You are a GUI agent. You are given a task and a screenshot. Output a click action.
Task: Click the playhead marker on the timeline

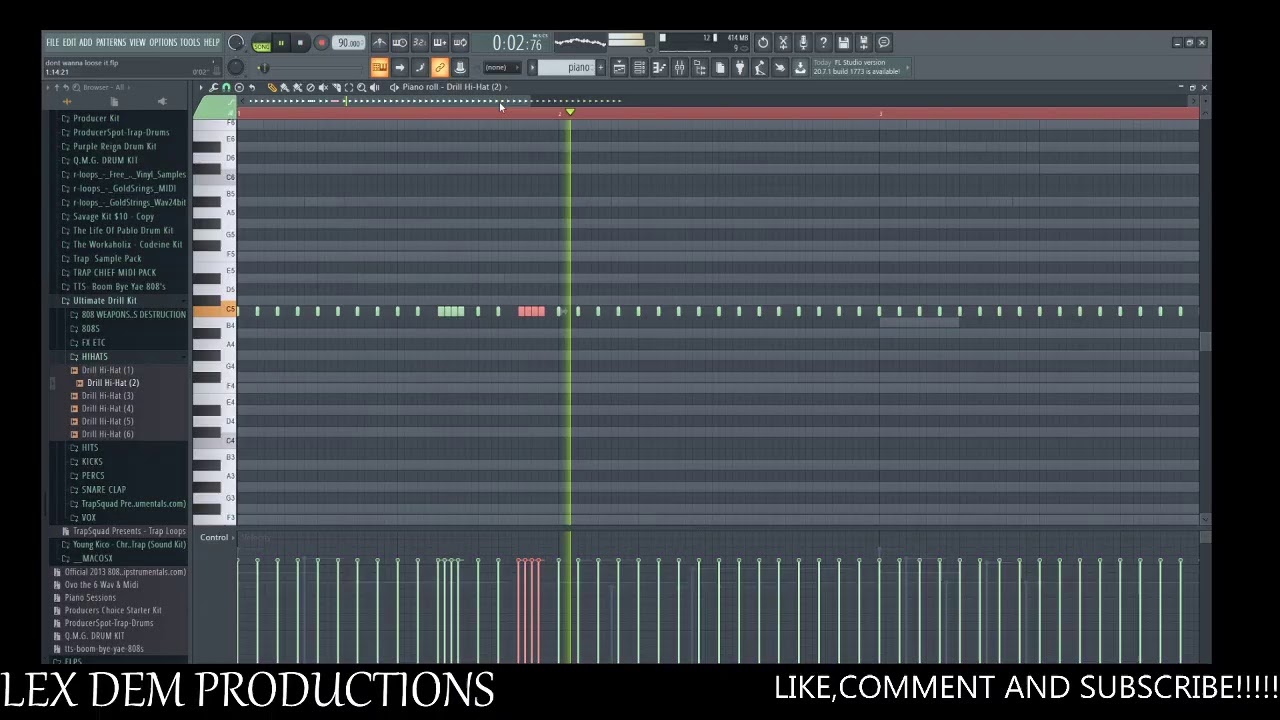point(570,112)
